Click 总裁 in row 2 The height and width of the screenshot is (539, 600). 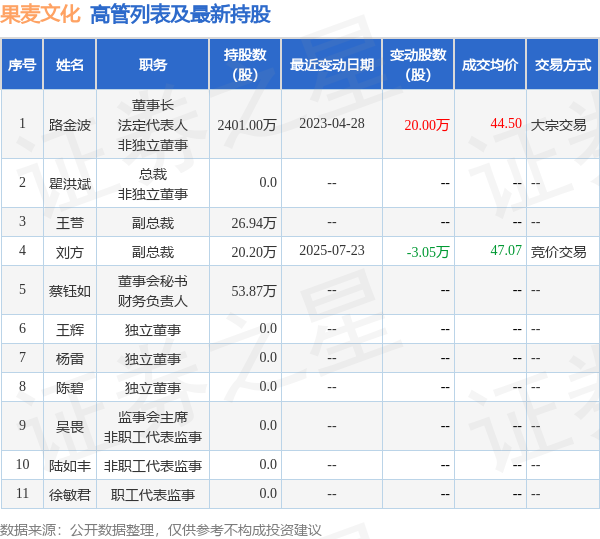point(153,174)
